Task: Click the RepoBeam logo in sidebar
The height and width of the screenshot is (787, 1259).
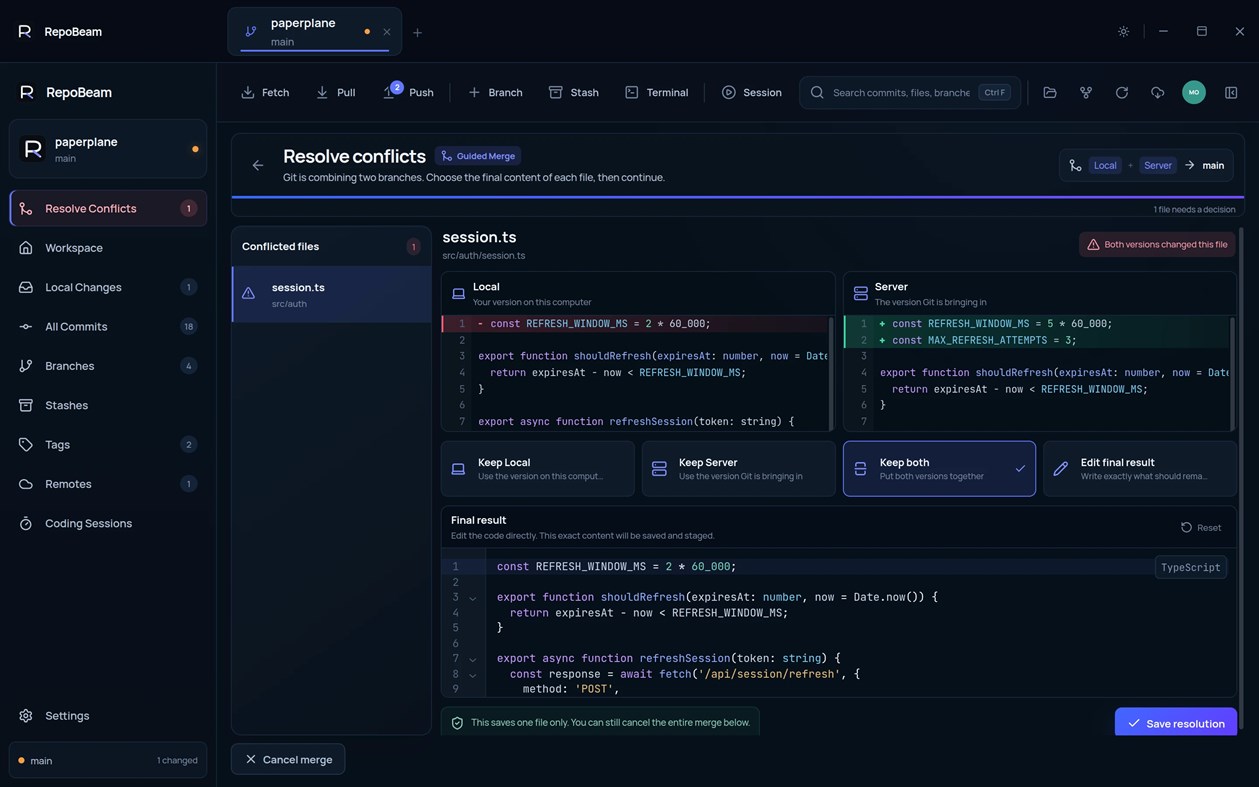Action: (x=27, y=92)
